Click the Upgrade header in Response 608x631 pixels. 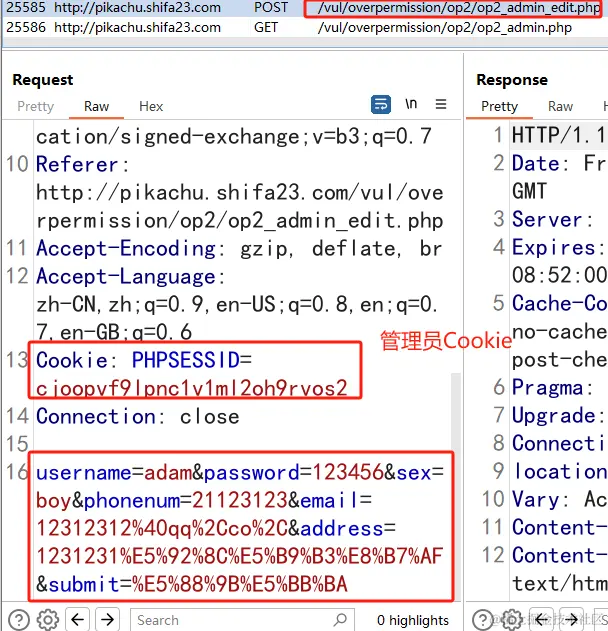[x=559, y=416]
